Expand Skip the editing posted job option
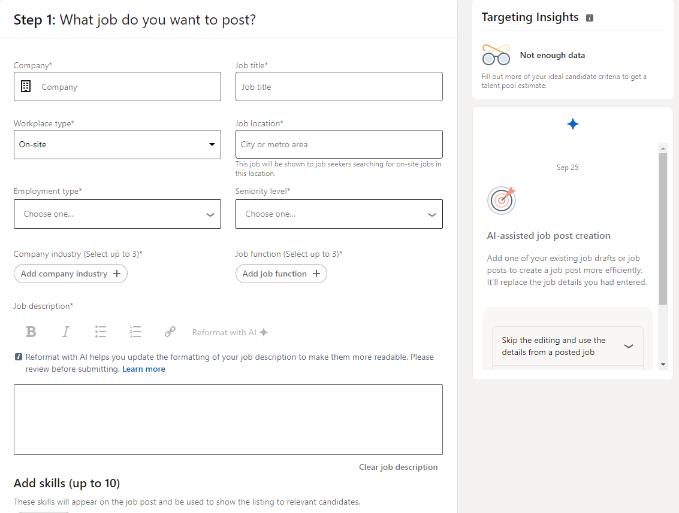679x513 pixels. (568, 346)
